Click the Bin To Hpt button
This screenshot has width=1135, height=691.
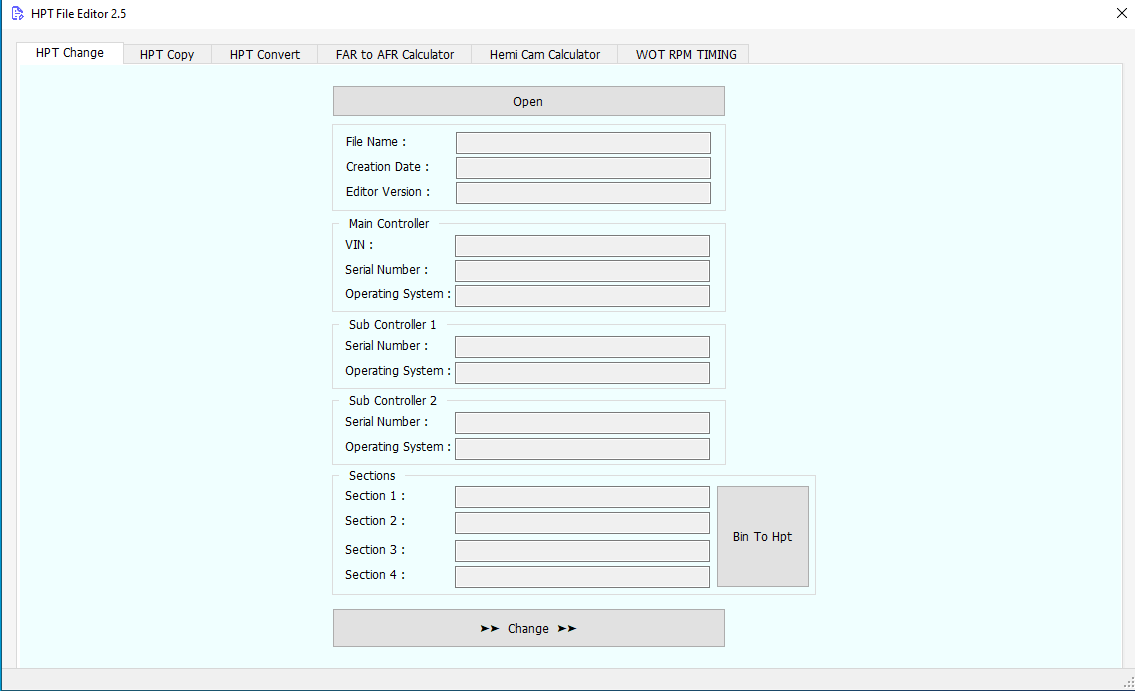click(x=763, y=536)
